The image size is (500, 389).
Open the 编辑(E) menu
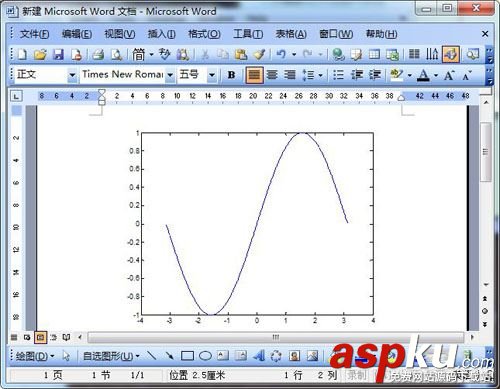77,34
